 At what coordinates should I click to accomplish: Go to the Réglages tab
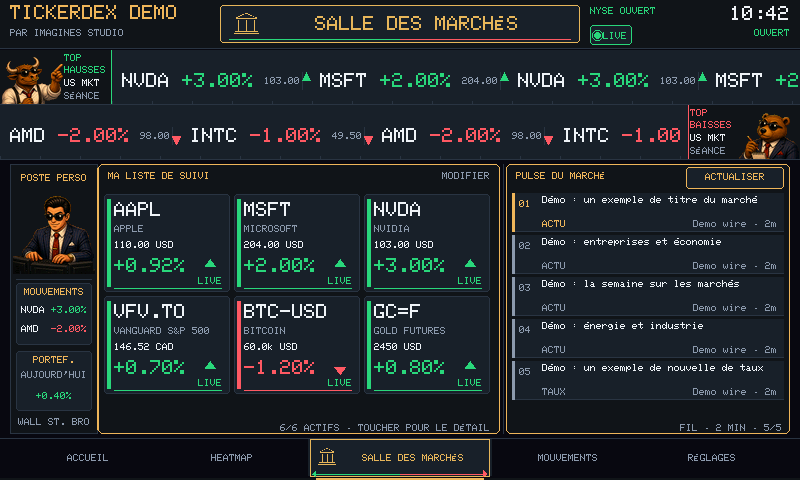tap(711, 458)
